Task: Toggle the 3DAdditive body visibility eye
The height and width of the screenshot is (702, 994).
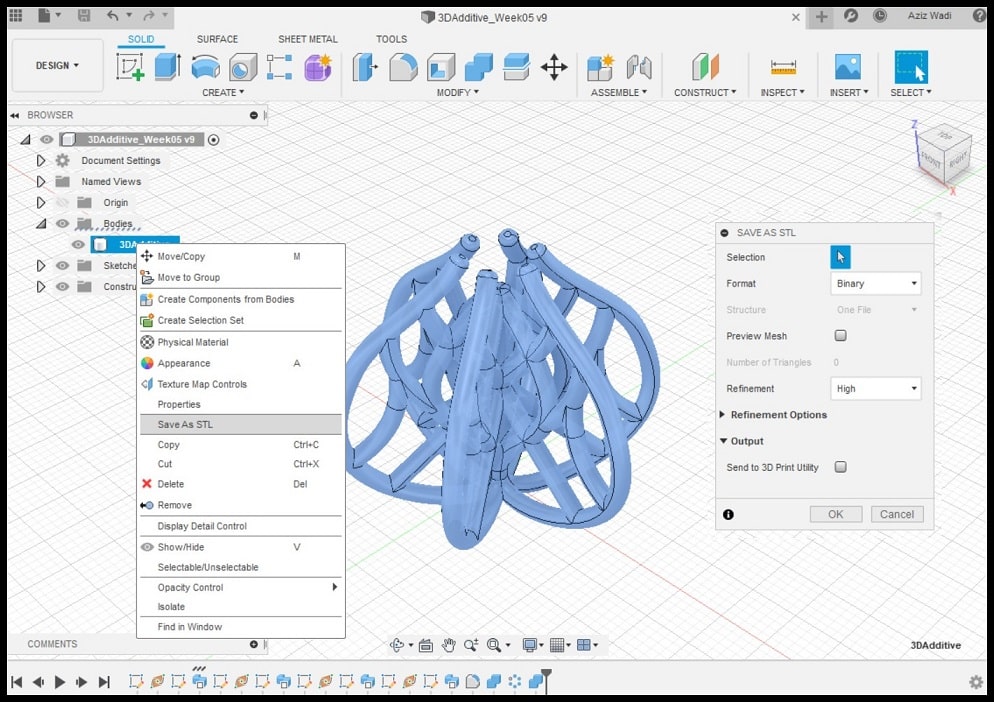Action: point(78,244)
